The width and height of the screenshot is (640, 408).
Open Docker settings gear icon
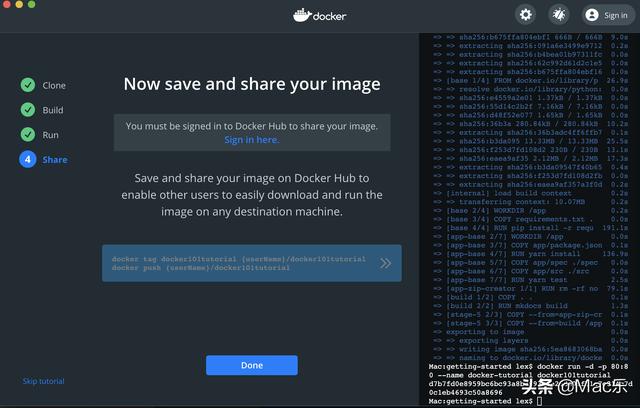(x=526, y=15)
